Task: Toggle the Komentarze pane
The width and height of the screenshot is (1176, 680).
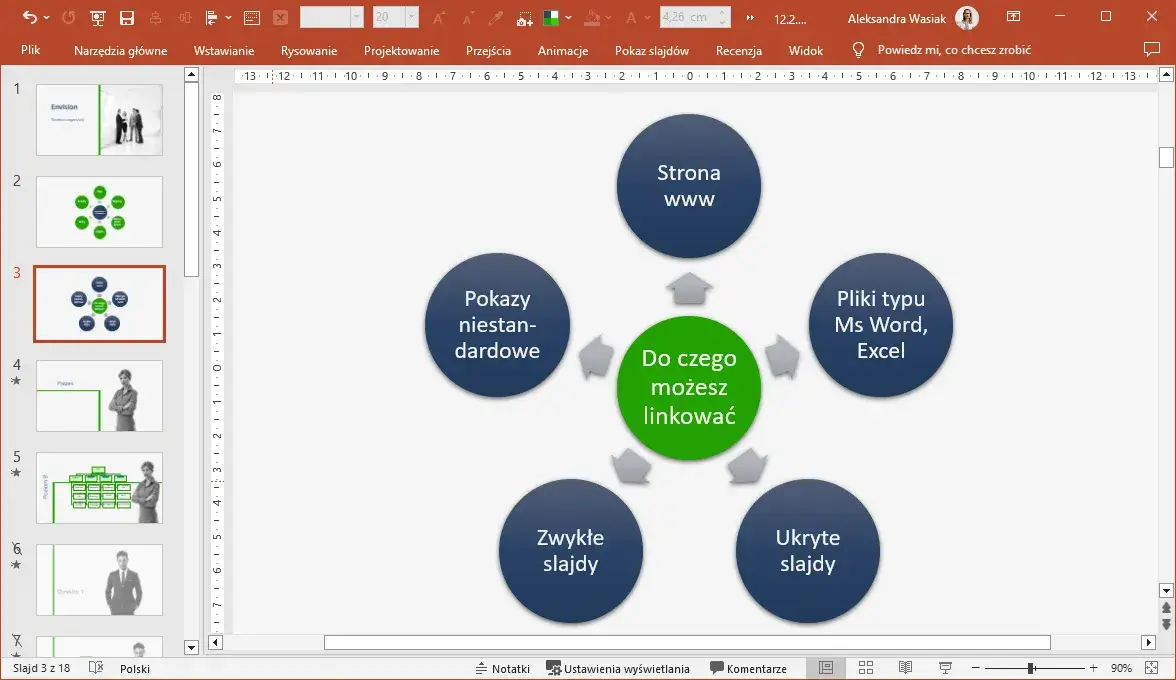Action: click(748, 667)
